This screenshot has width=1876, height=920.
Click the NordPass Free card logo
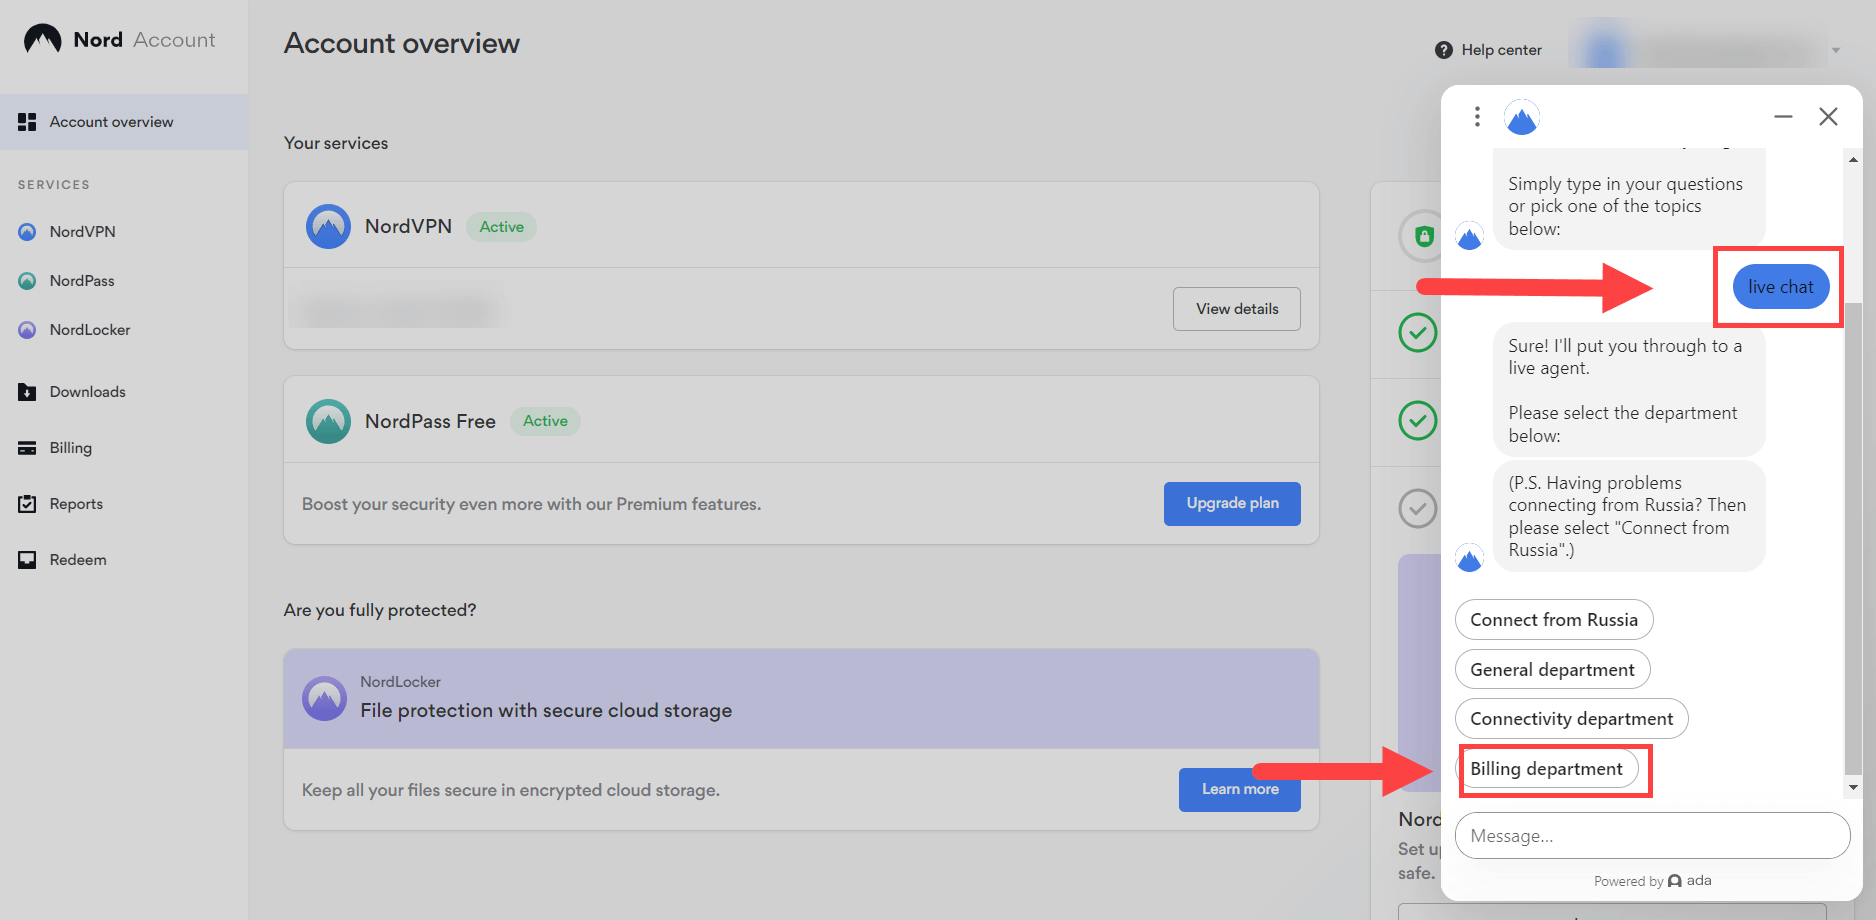(328, 422)
